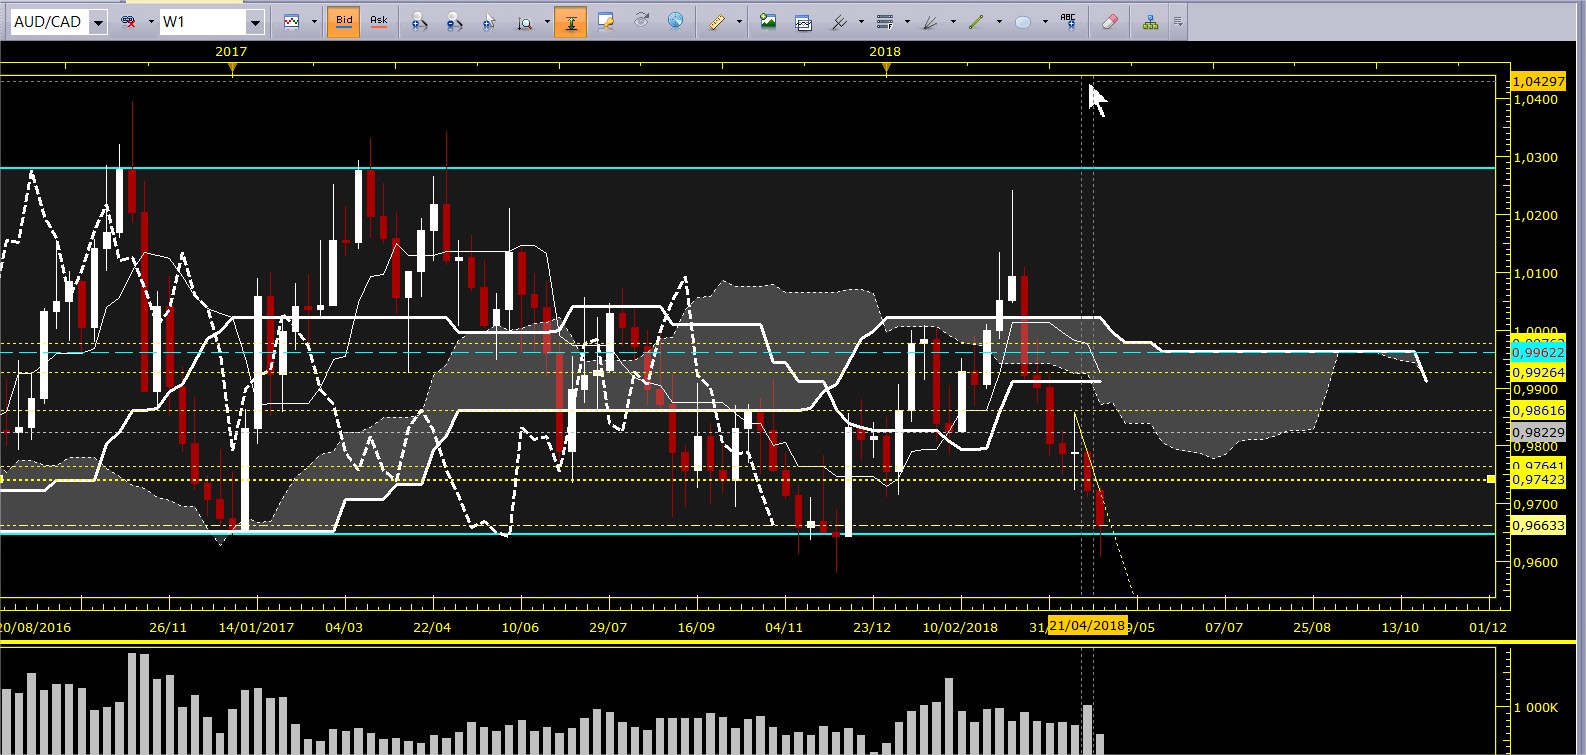
Task: Click the hierarchy tree icon in toolbar
Action: point(1150,21)
